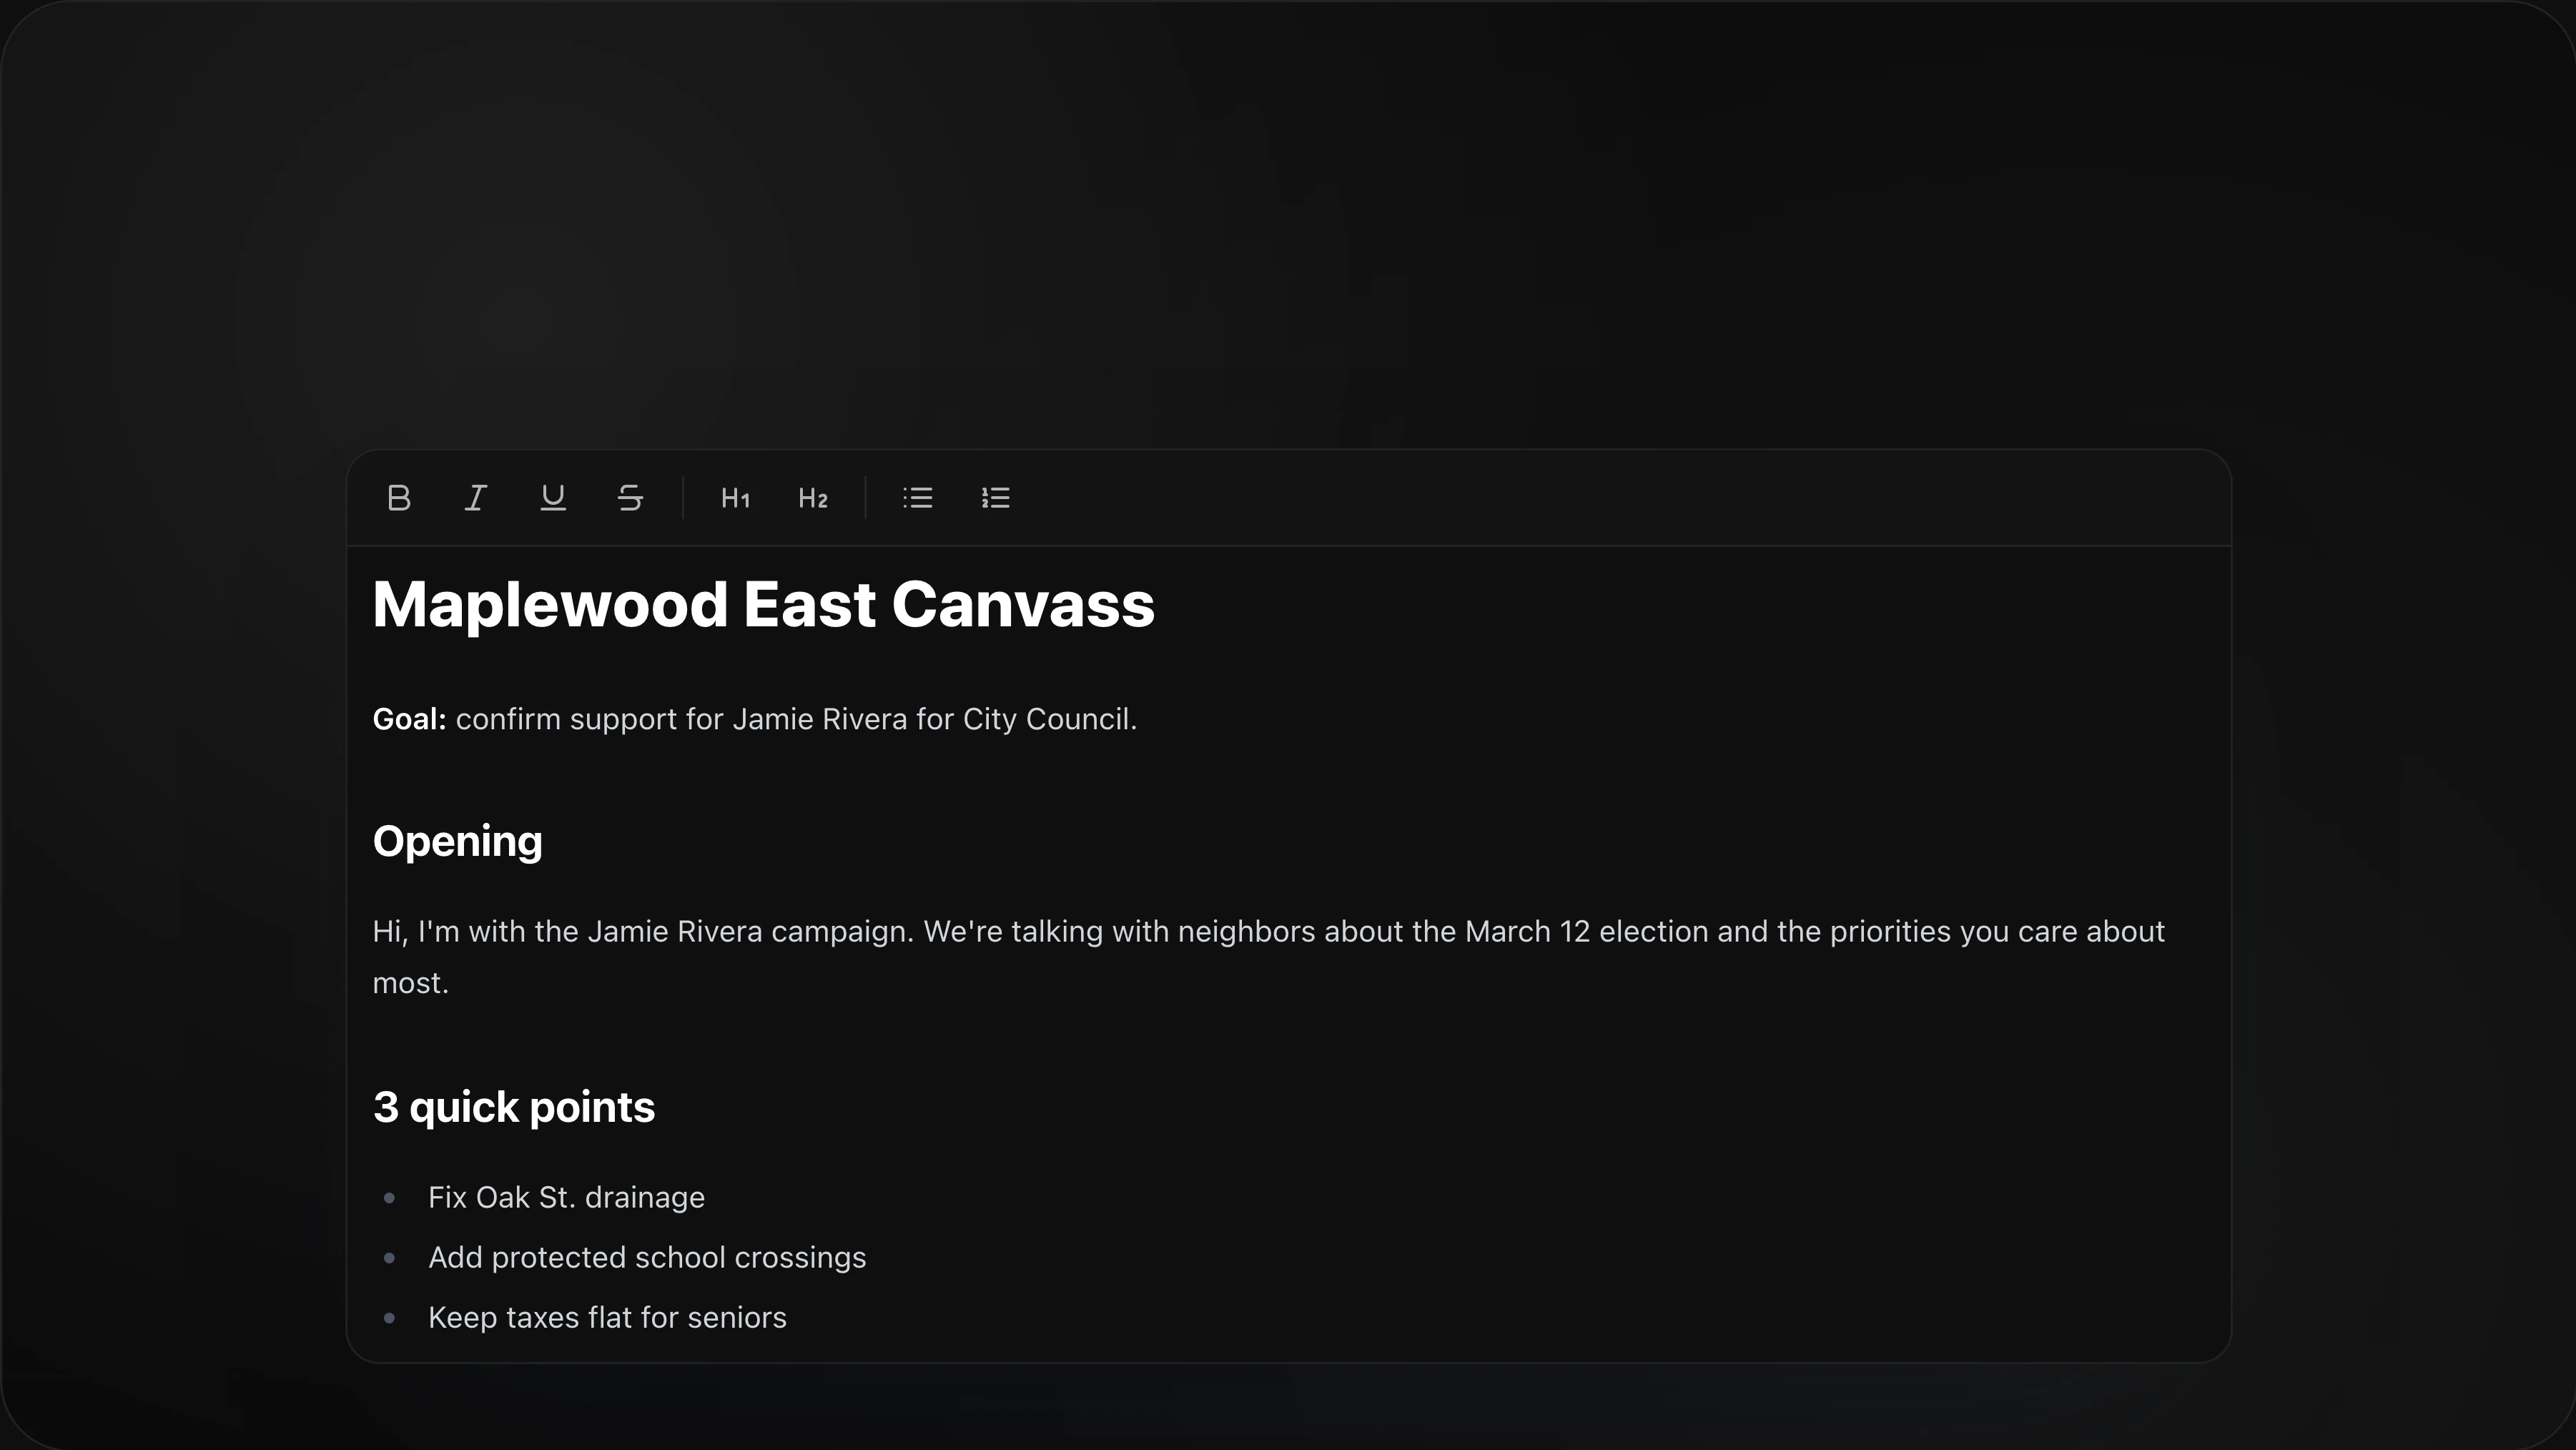The width and height of the screenshot is (2576, 1450).
Task: Click the 'Fix Oak St. drainage' bullet
Action: coord(566,1198)
